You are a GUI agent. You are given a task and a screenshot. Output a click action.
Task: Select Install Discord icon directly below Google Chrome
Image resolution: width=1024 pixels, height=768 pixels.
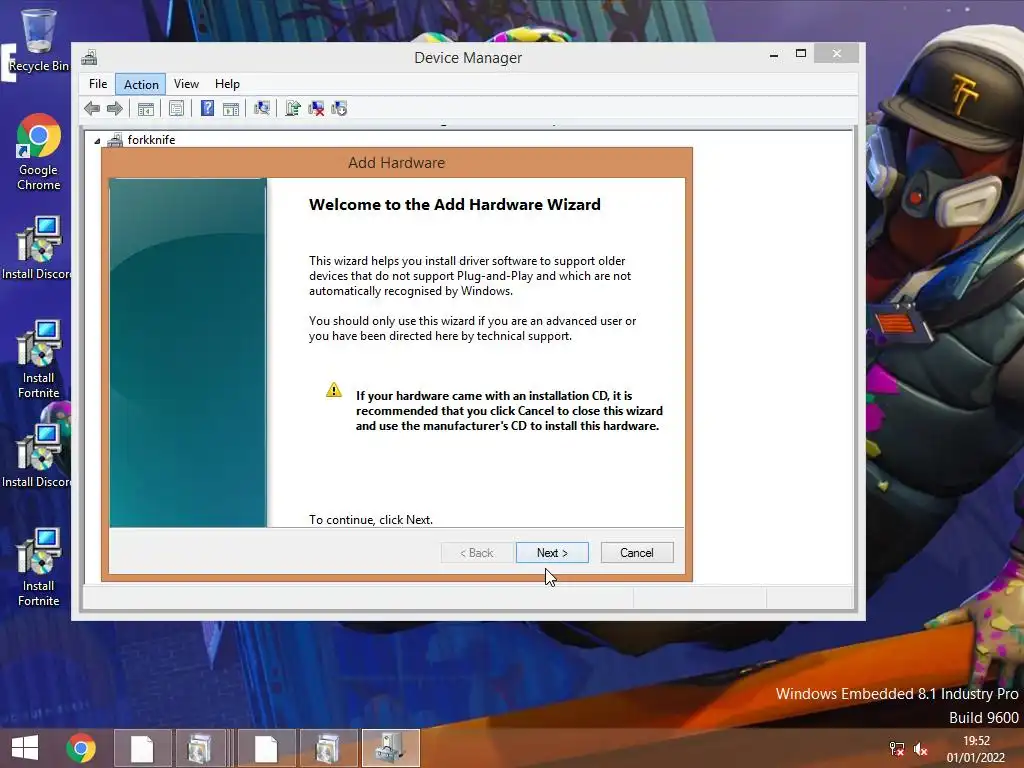(36, 248)
